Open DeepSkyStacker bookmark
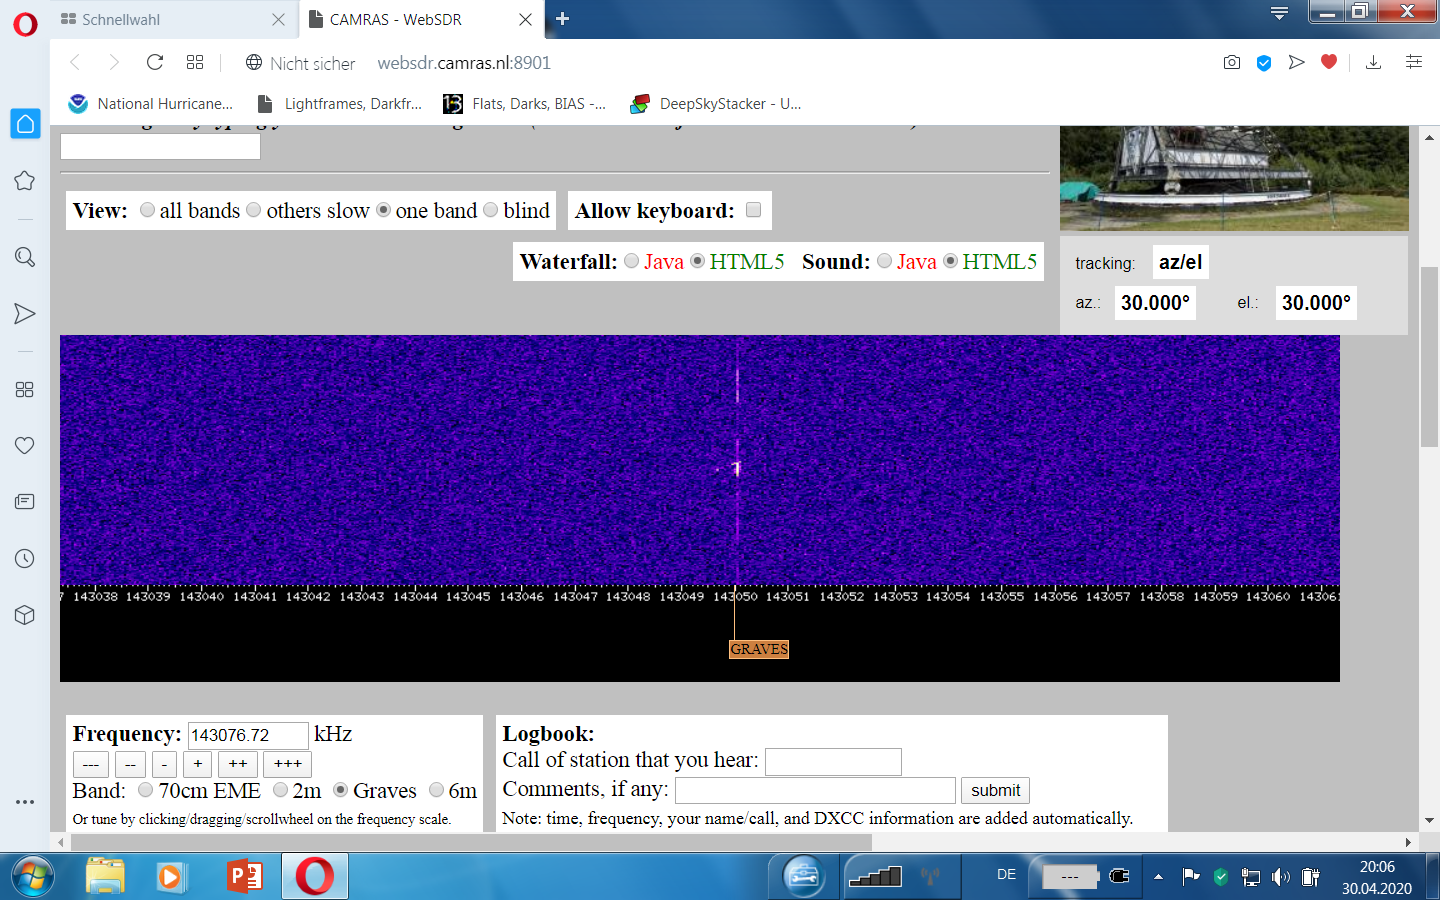The image size is (1440, 900). point(716,104)
